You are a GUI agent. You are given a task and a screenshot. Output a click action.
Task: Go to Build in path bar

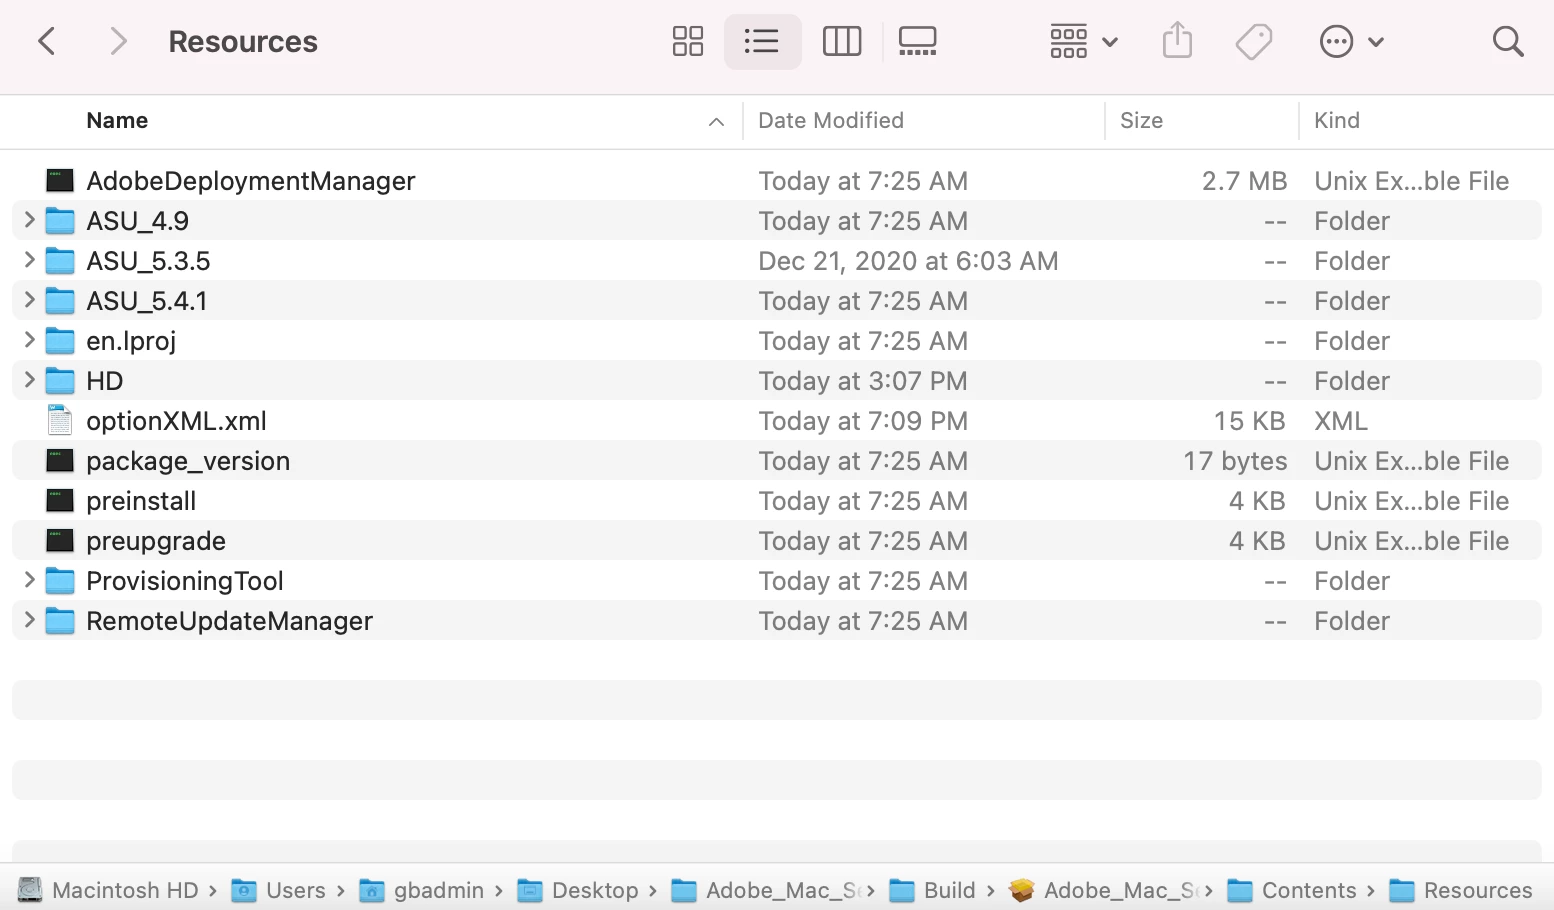[932, 890]
